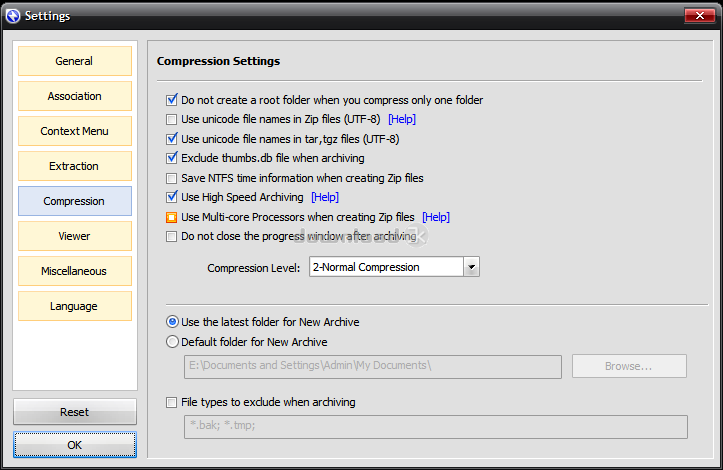Enable unicode file names in Zip files
Screen dimensions: 723x470
tap(172, 119)
